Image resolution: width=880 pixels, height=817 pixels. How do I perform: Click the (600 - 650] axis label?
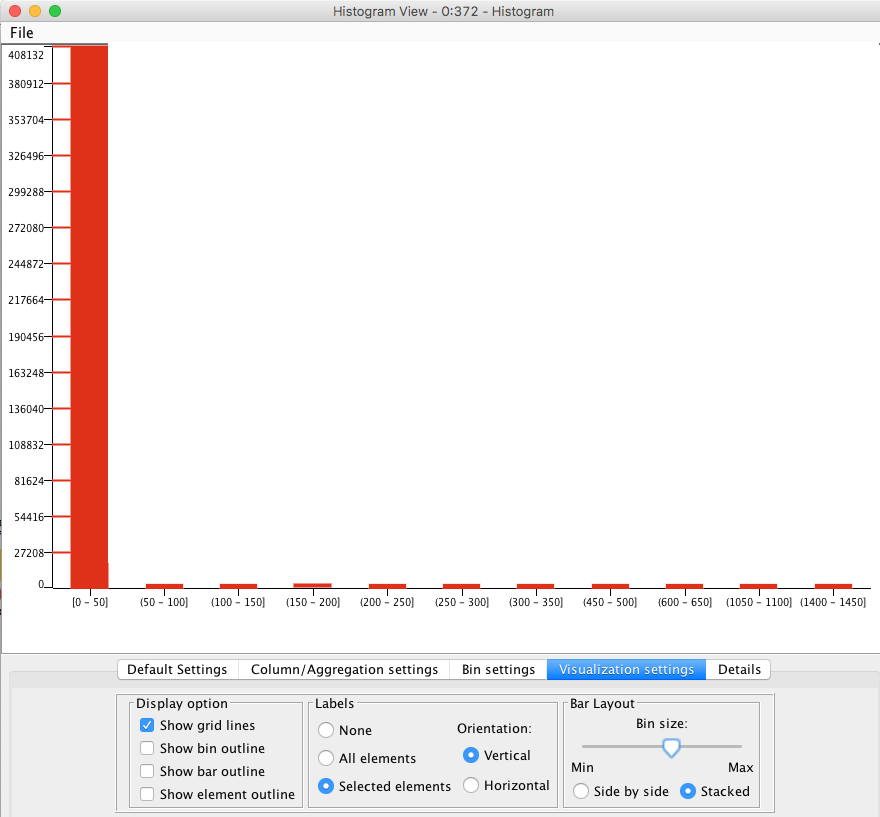pyautogui.click(x=685, y=602)
